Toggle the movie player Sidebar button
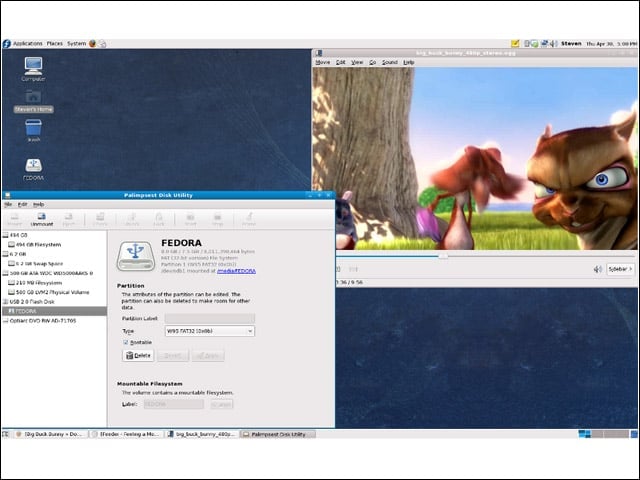Screen dimensions: 640x480 (x=620, y=269)
